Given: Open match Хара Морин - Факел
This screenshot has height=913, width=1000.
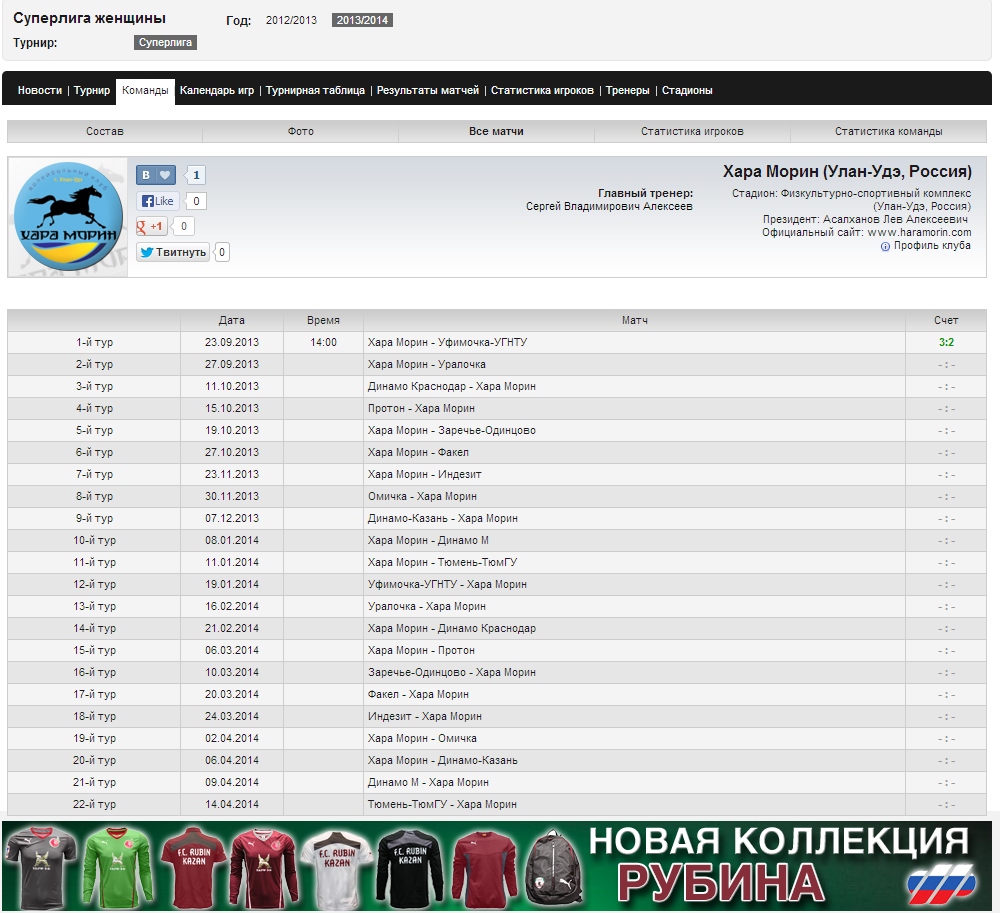Looking at the screenshot, I should 418,453.
